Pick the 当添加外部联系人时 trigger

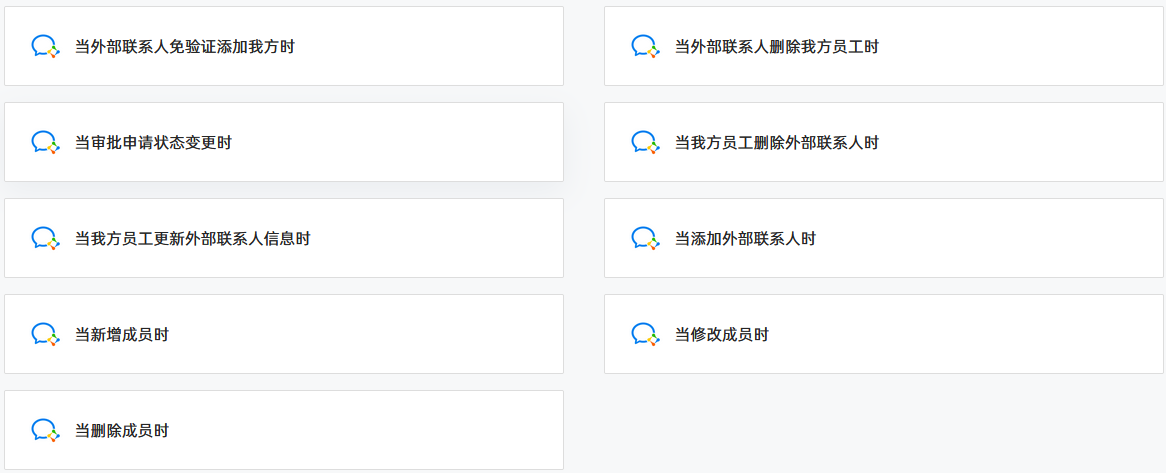pyautogui.click(x=883, y=238)
